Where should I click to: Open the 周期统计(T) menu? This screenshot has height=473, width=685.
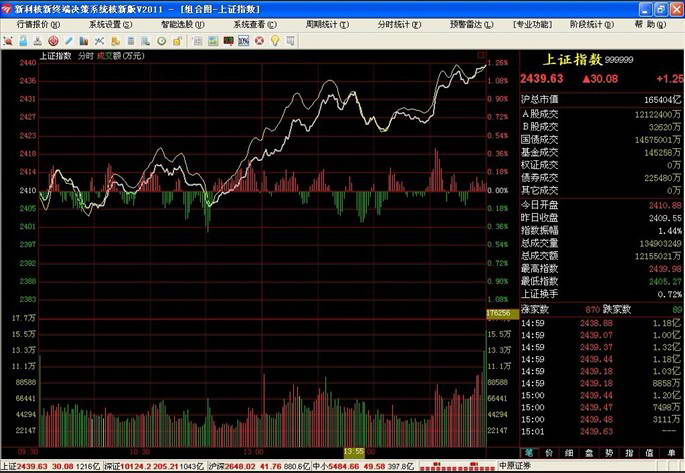[327, 24]
